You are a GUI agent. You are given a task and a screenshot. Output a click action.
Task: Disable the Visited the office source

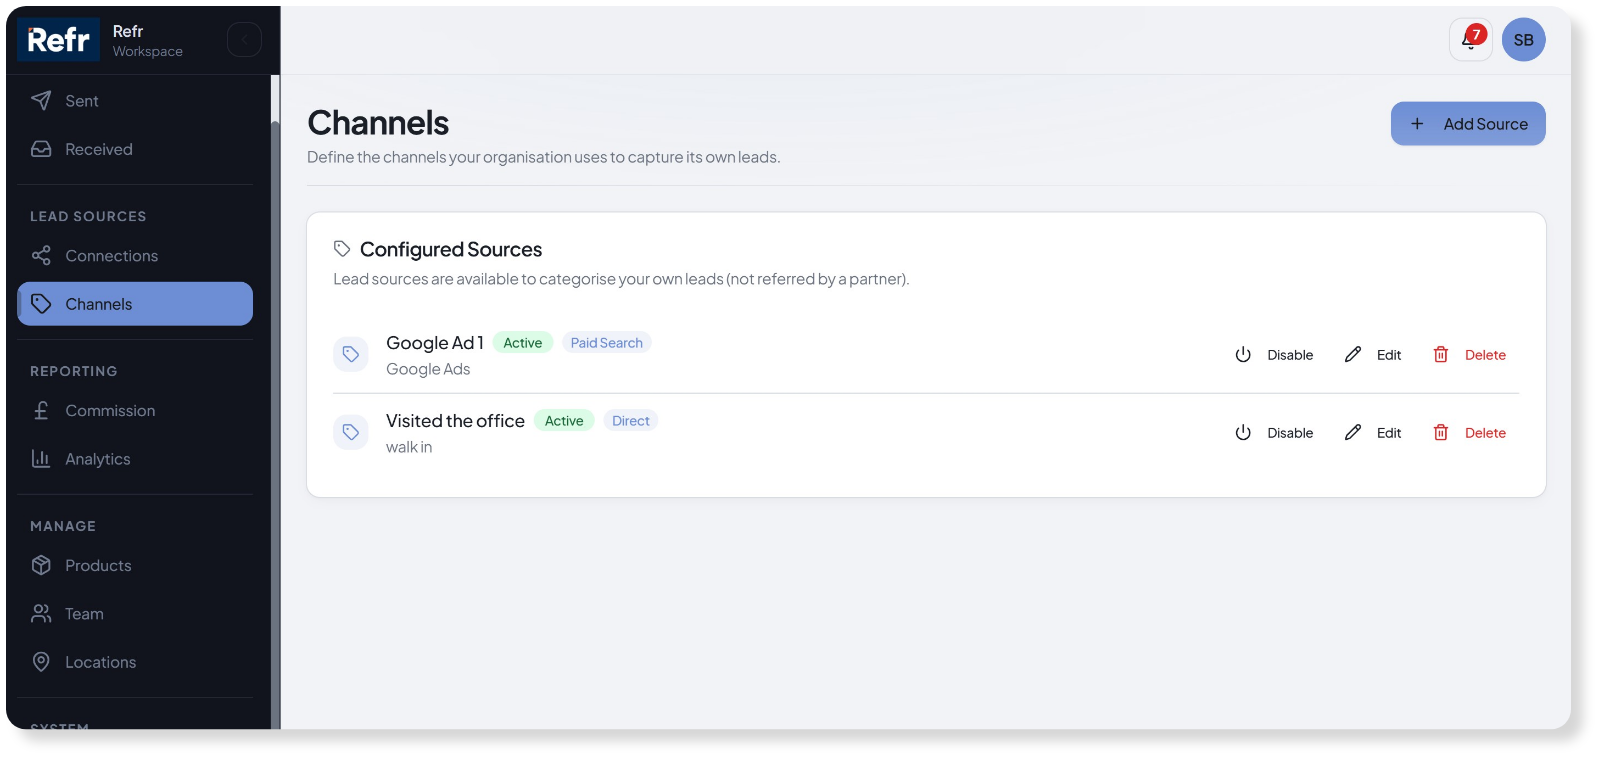(x=1274, y=433)
